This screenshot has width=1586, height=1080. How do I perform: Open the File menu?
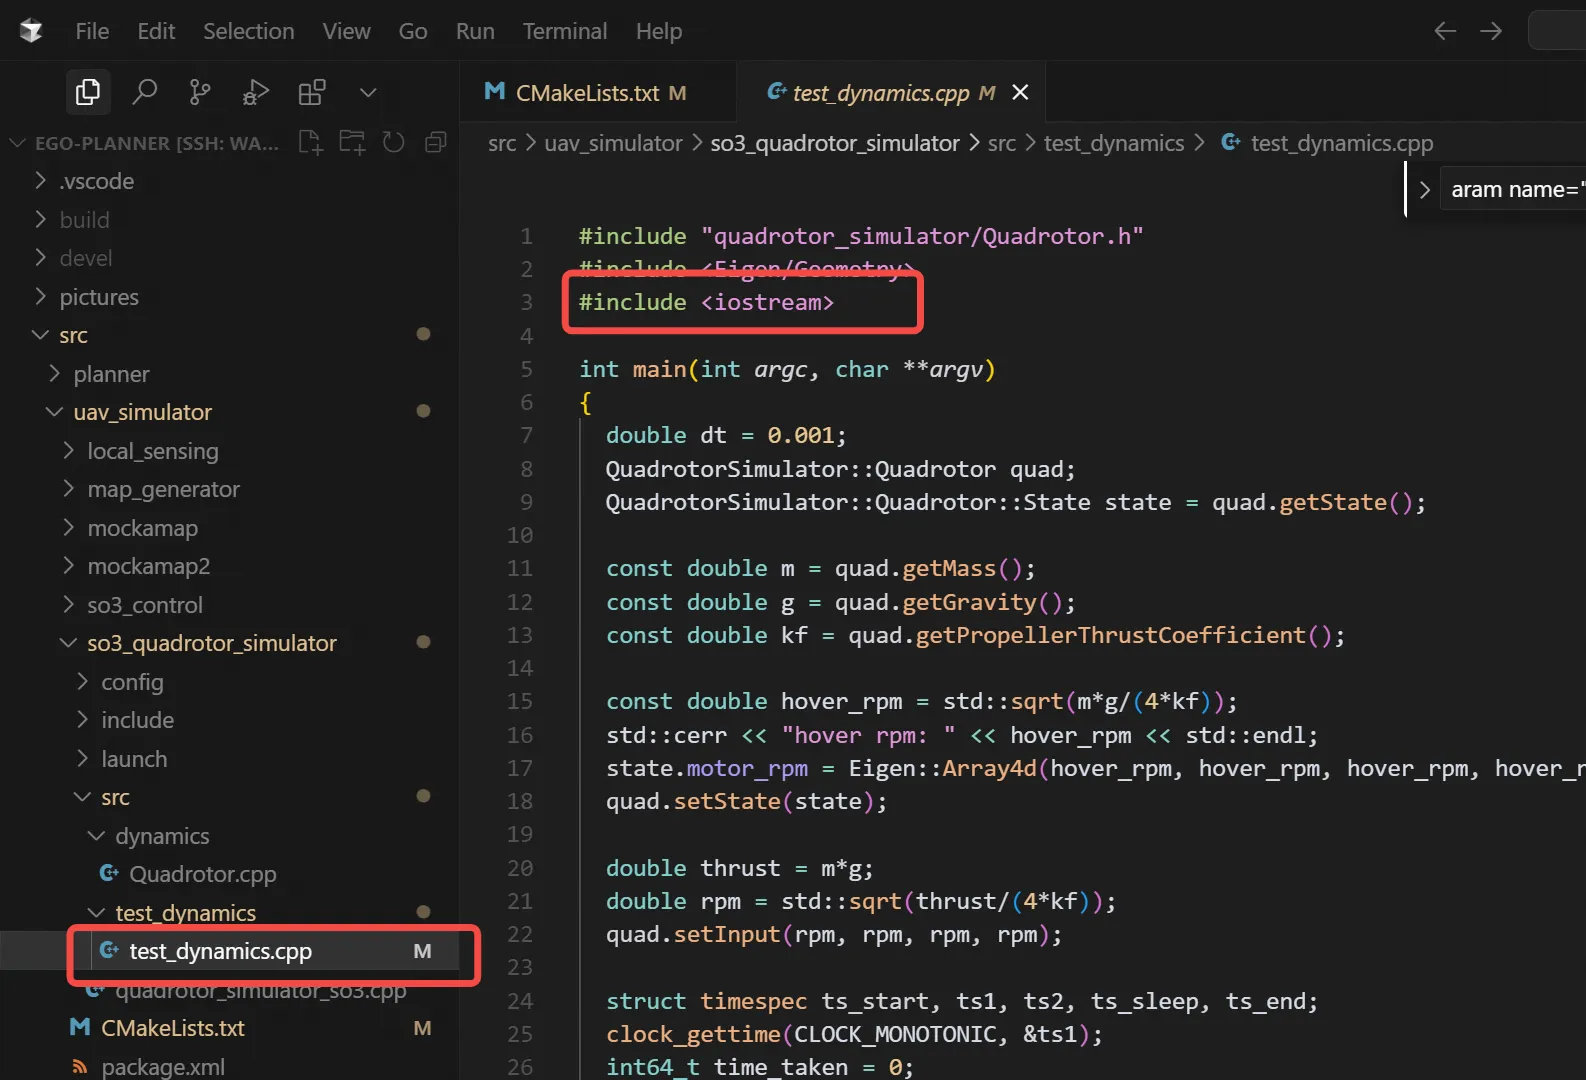click(92, 31)
